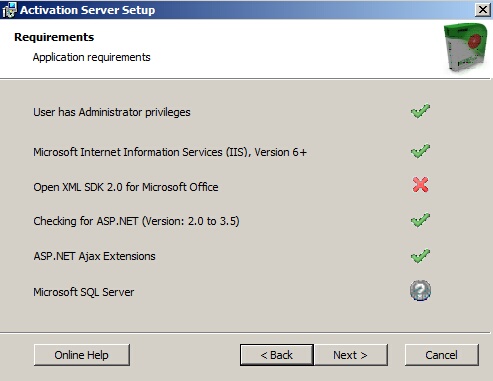Click the Requirements heading in the header
The width and height of the screenshot is (493, 381).
coord(54,37)
